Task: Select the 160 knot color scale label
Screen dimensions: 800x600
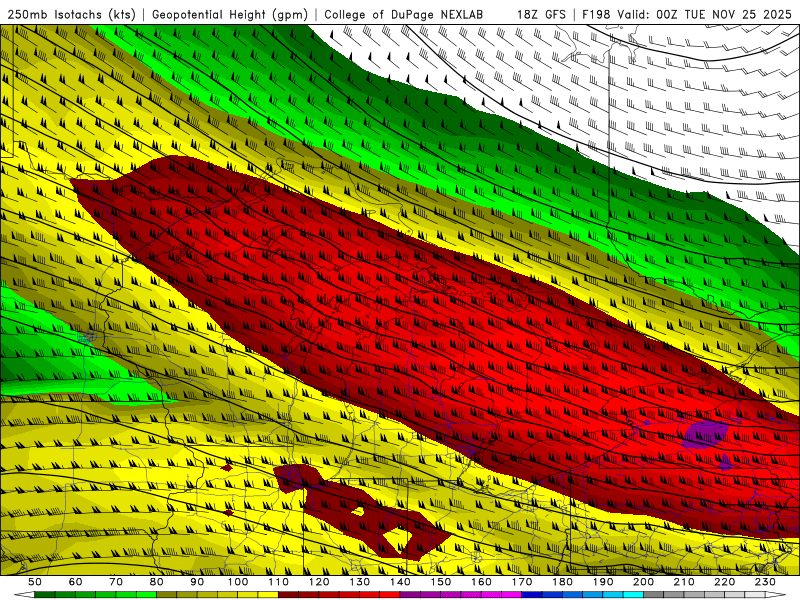Action: [x=481, y=582]
